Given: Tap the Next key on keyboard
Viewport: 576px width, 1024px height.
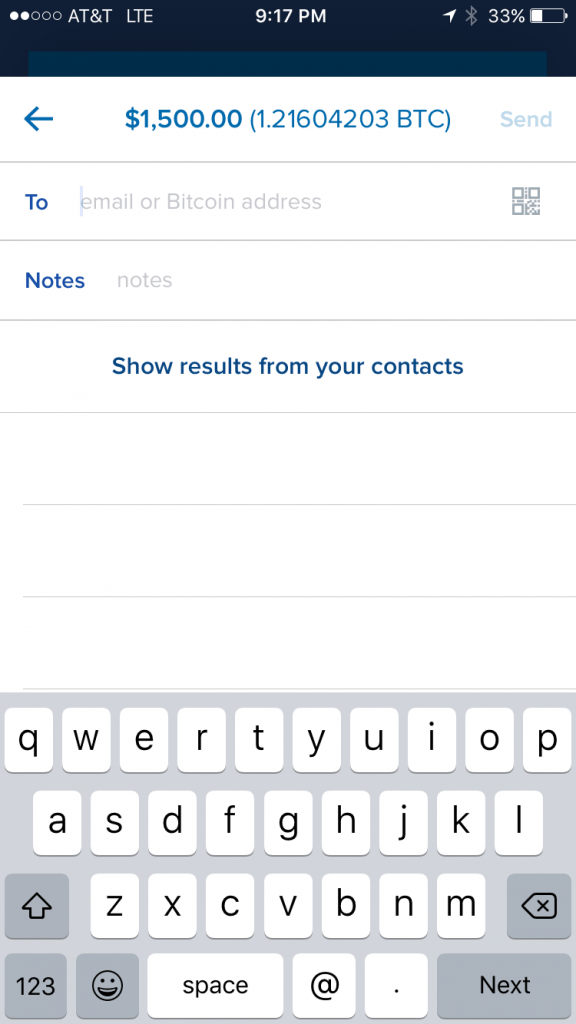Looking at the screenshot, I should click(504, 985).
